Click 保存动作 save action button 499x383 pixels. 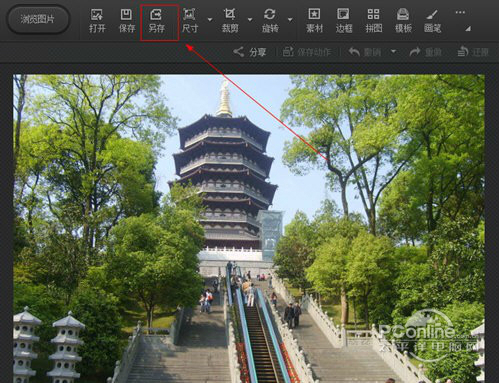[307, 52]
